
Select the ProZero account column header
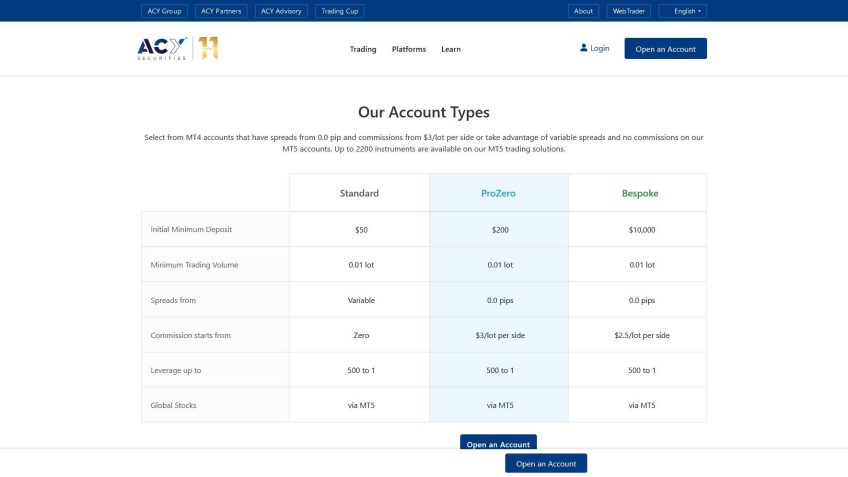(x=499, y=193)
